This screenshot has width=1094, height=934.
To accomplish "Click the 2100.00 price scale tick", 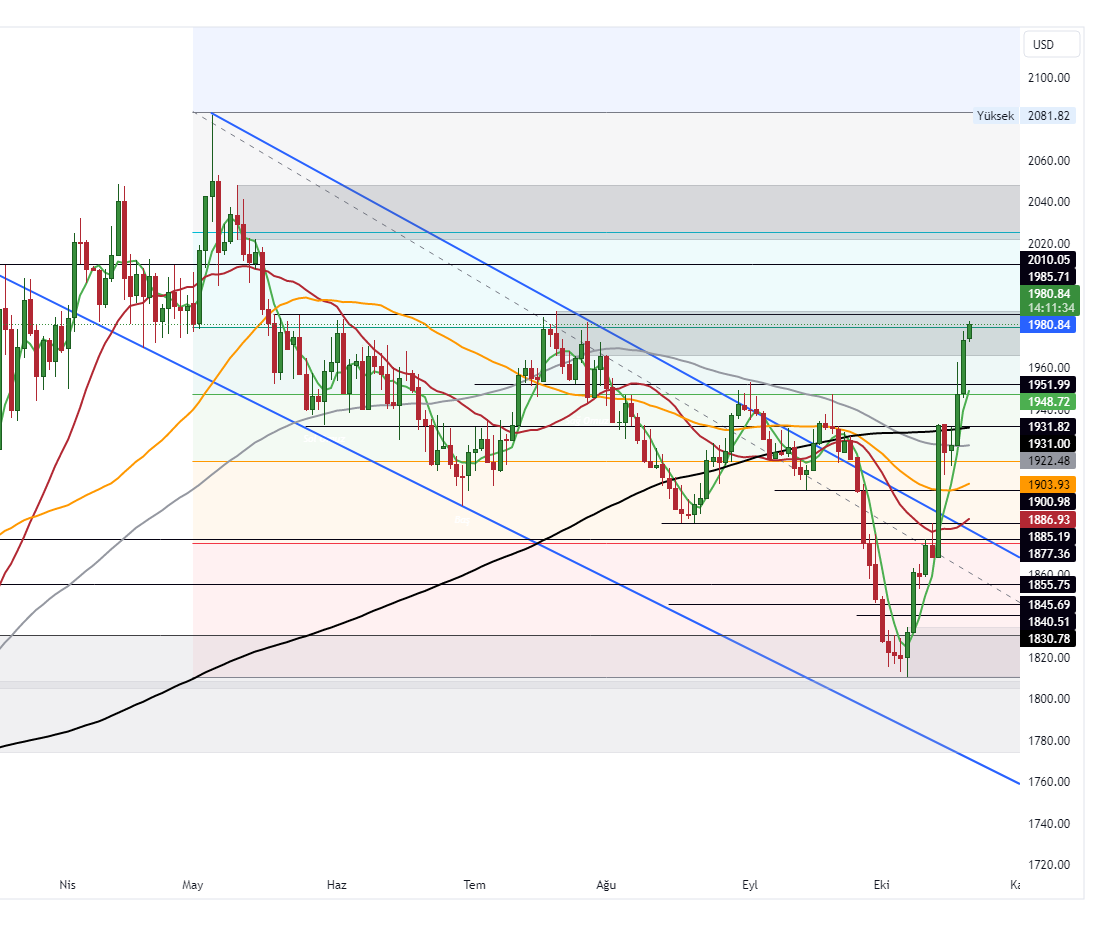I will (1049, 78).
